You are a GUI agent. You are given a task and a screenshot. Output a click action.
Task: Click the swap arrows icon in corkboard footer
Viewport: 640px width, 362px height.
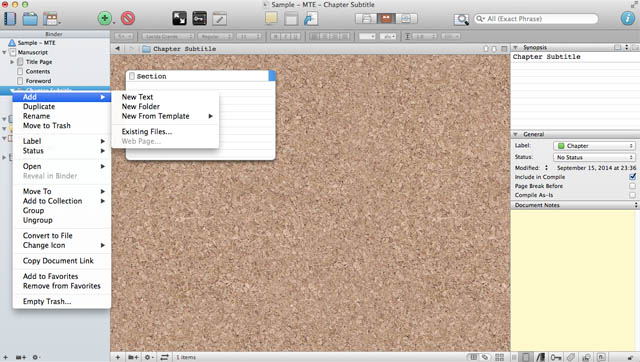[x=164, y=357]
